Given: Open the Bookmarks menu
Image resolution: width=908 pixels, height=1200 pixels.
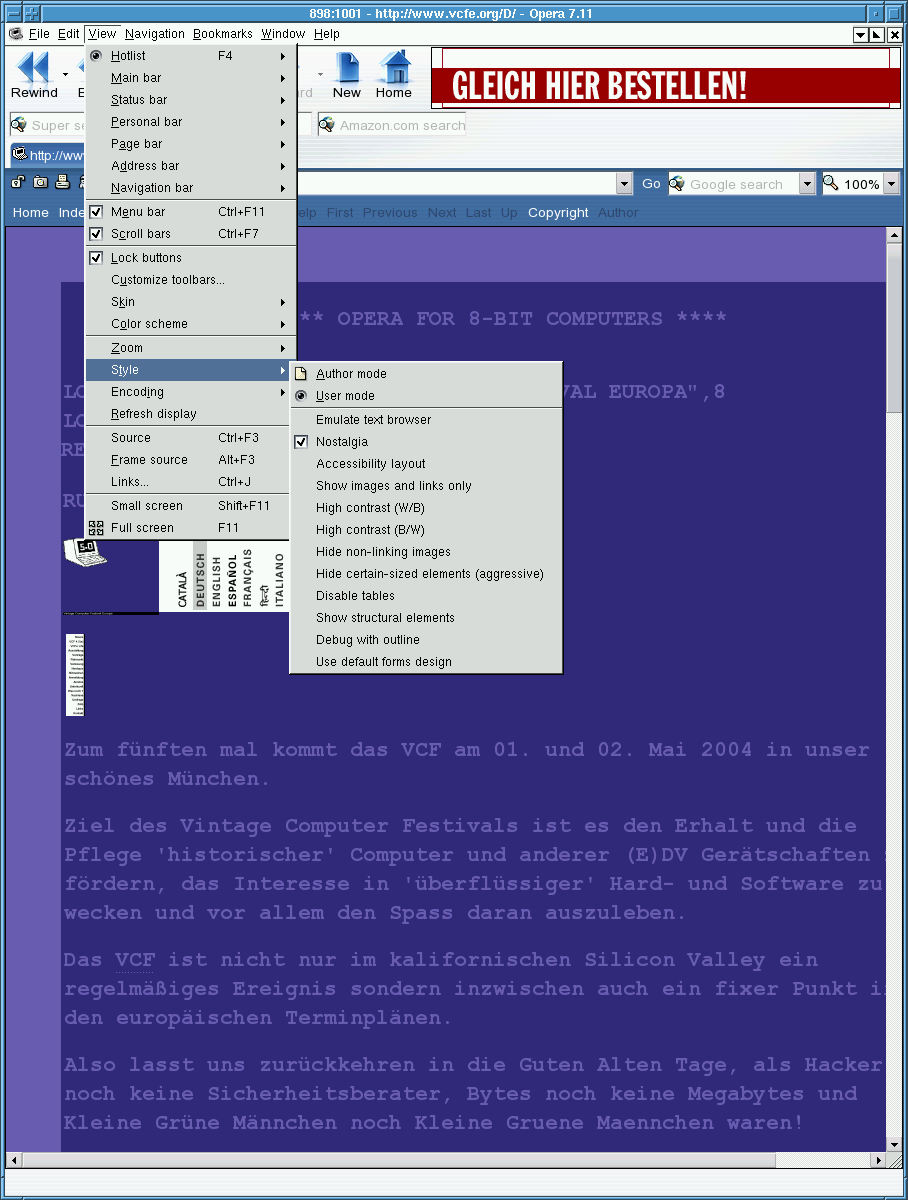Looking at the screenshot, I should (x=222, y=33).
